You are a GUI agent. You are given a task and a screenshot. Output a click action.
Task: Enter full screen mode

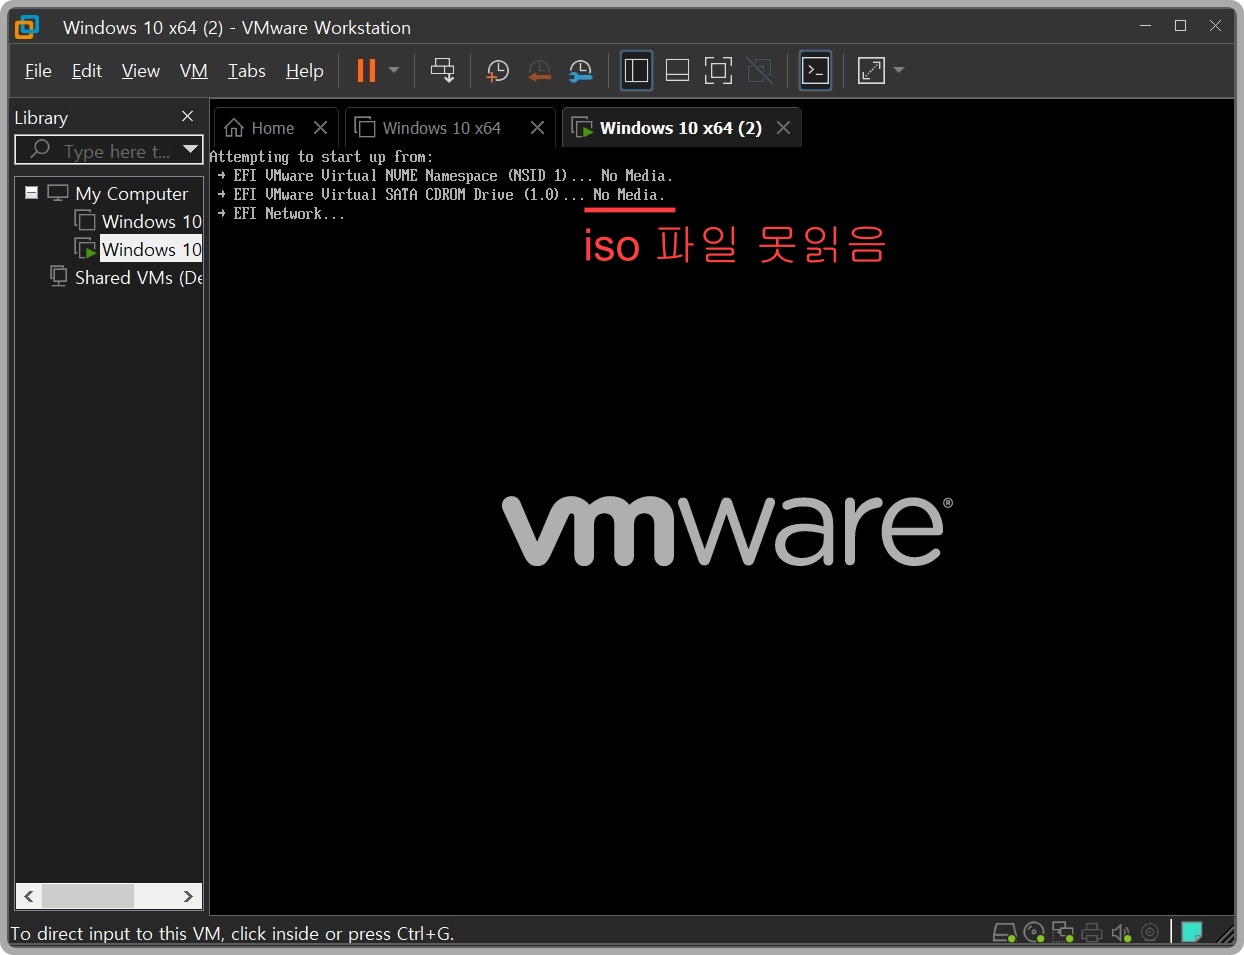click(x=718, y=70)
